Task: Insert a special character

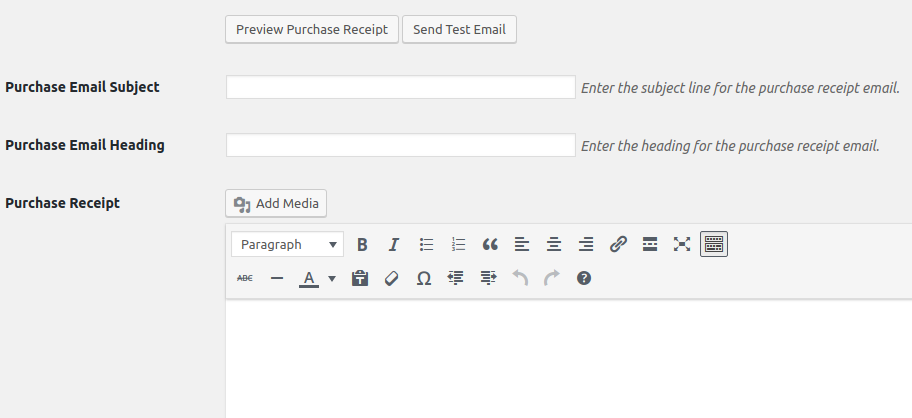Action: [x=424, y=279]
